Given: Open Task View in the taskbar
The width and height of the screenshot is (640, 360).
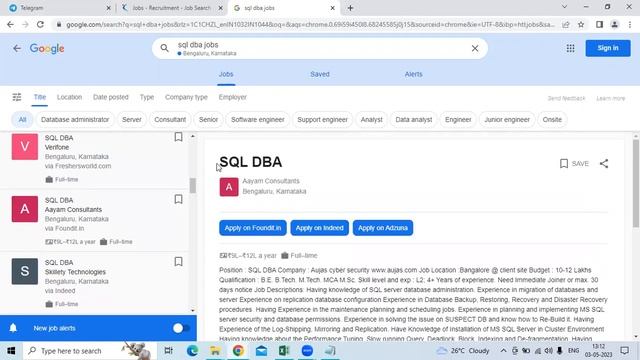Looking at the screenshot, I should (x=168, y=351).
